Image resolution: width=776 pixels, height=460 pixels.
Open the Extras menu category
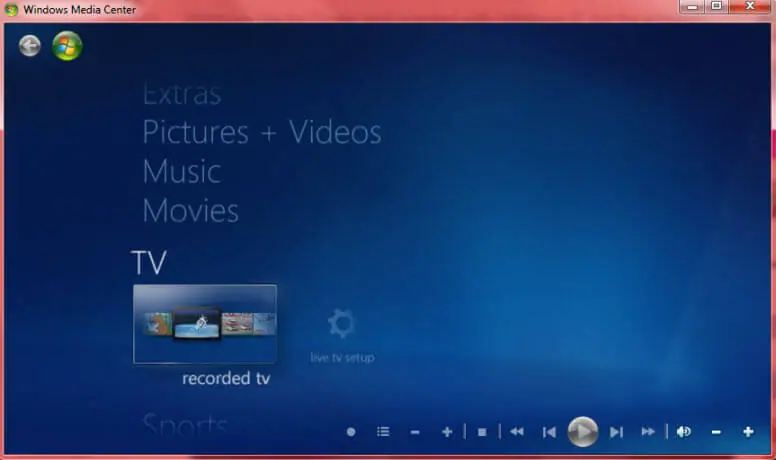pos(182,94)
